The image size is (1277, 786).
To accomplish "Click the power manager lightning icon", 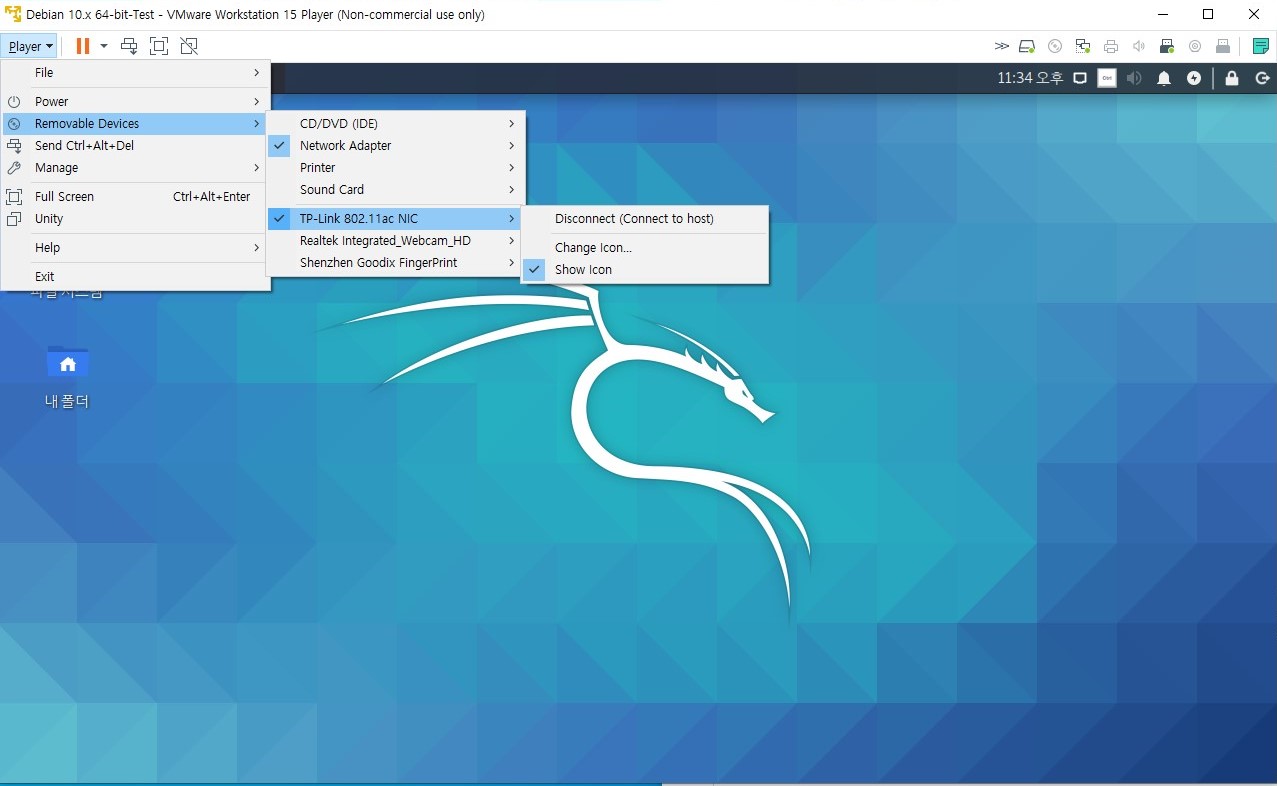I will pos(1194,78).
